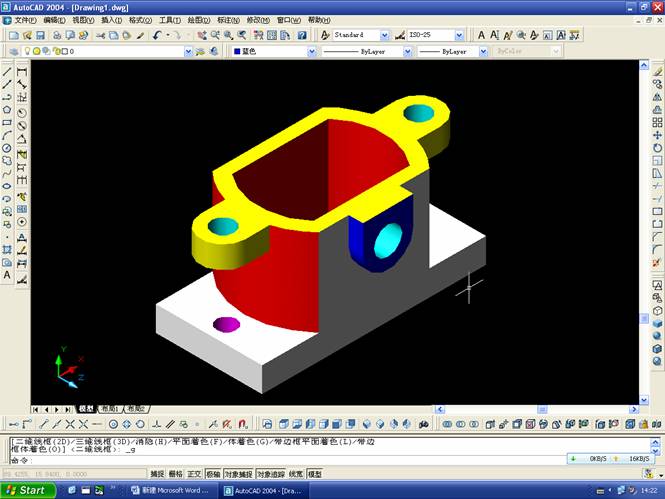The width and height of the screenshot is (665, 499).
Task: Open the 绘图(D) menu
Action: coord(198,20)
